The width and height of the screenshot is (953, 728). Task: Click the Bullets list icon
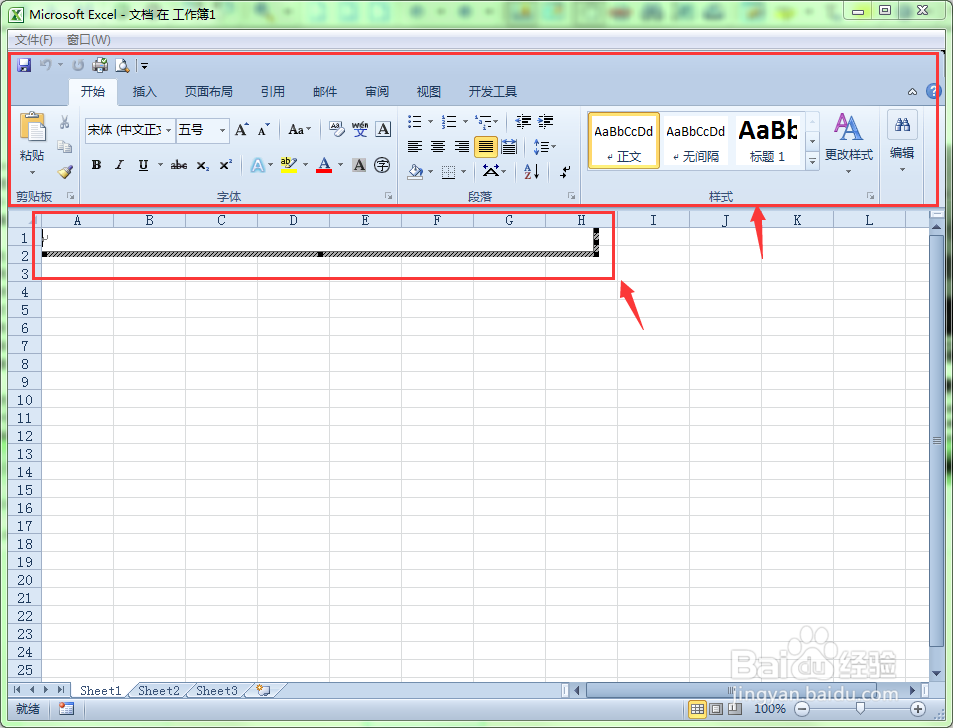(x=415, y=122)
